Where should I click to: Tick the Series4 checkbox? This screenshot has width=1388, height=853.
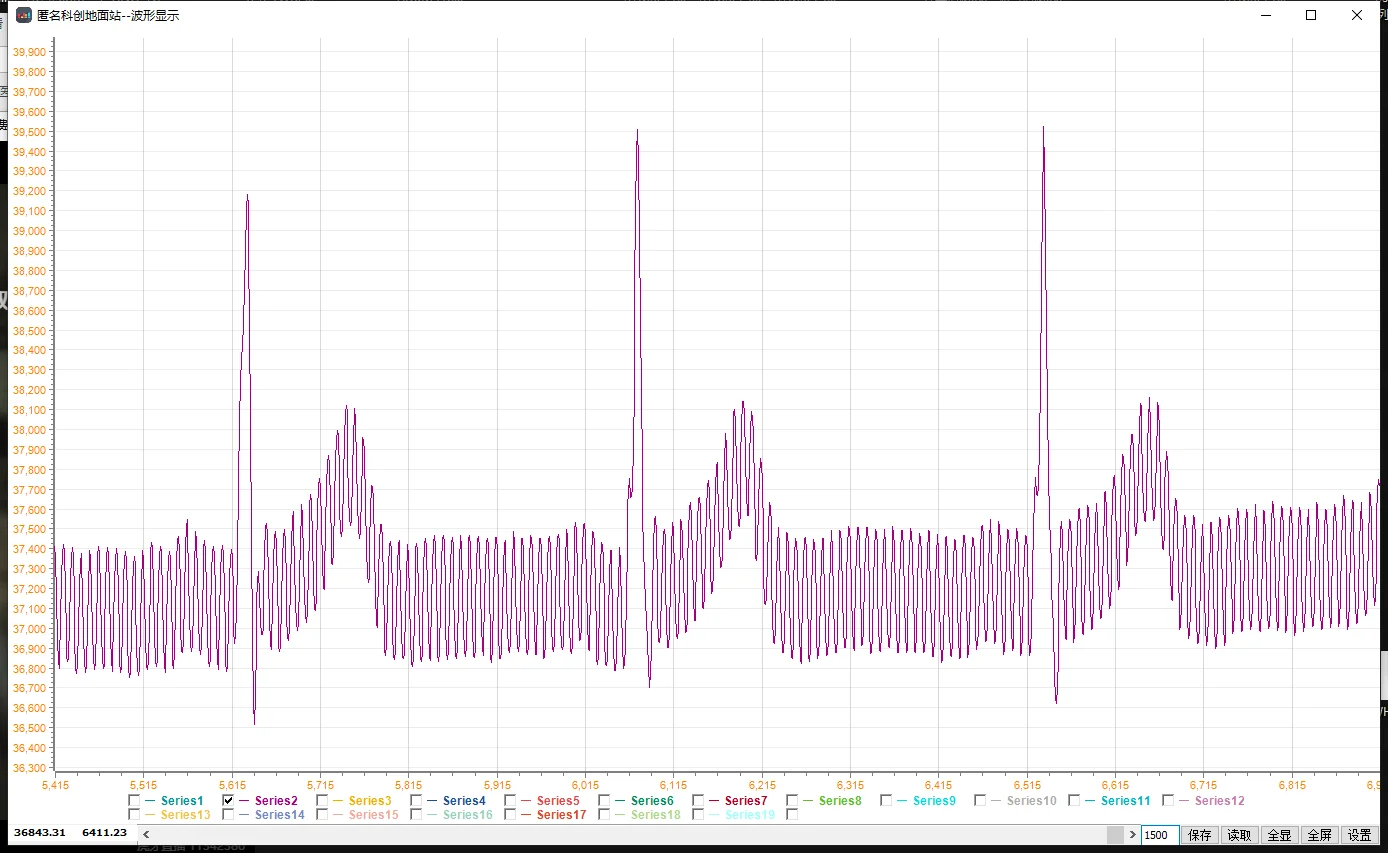point(416,800)
